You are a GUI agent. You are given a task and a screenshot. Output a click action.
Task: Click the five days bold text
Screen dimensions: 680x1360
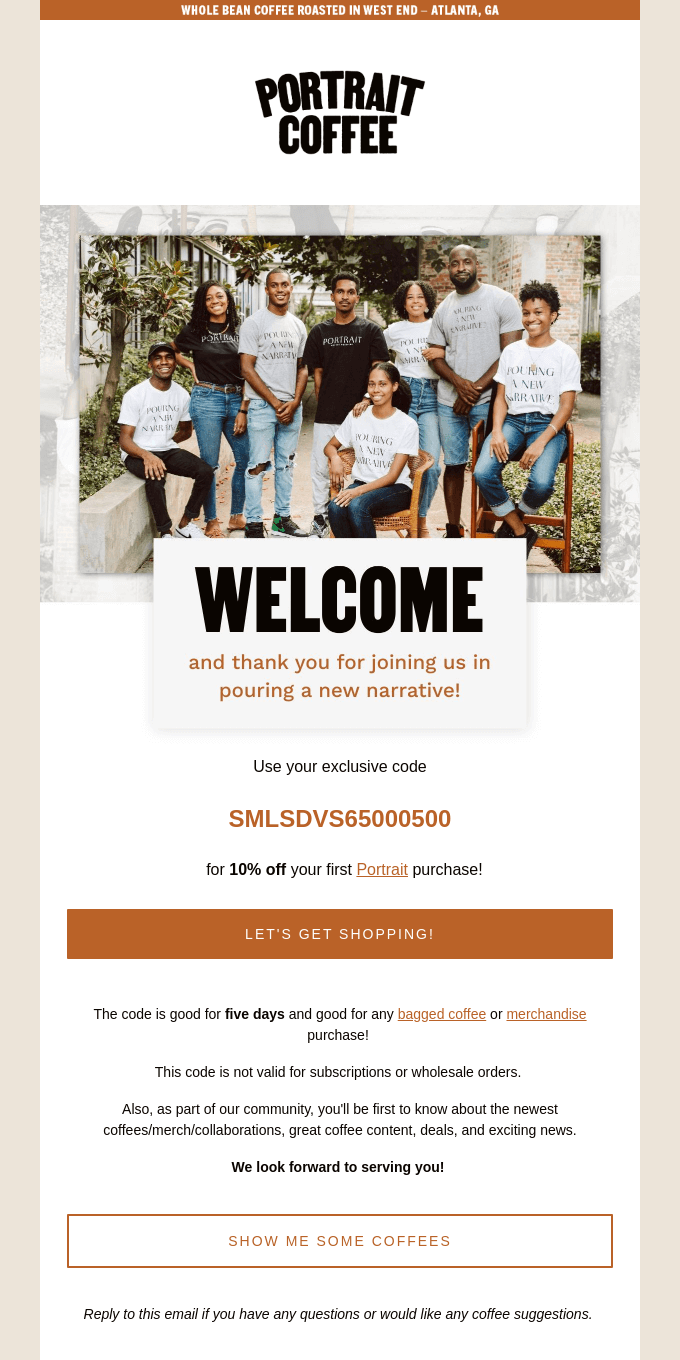click(254, 1014)
